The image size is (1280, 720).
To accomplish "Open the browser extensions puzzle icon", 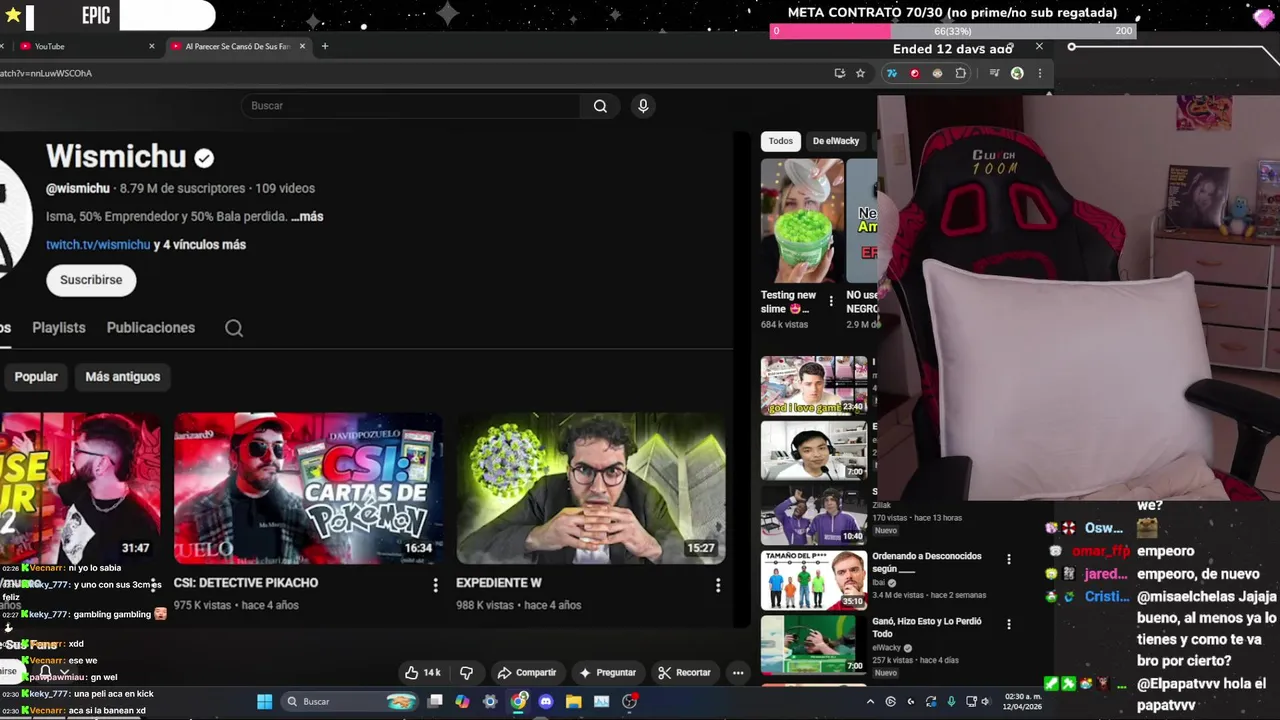I will tap(961, 73).
